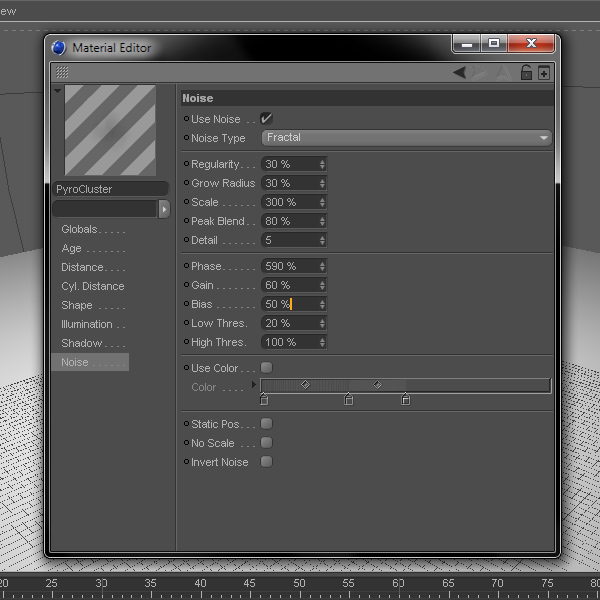Click Regularity animation dot

click(x=186, y=163)
